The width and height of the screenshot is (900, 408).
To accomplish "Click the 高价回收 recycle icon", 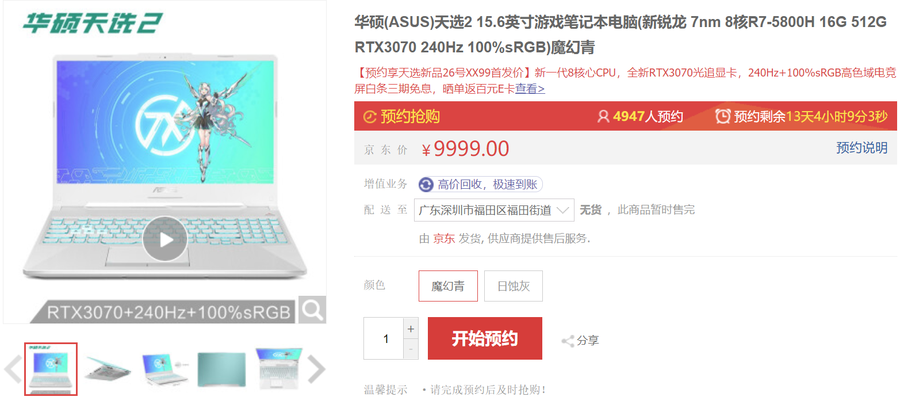I will coord(425,185).
